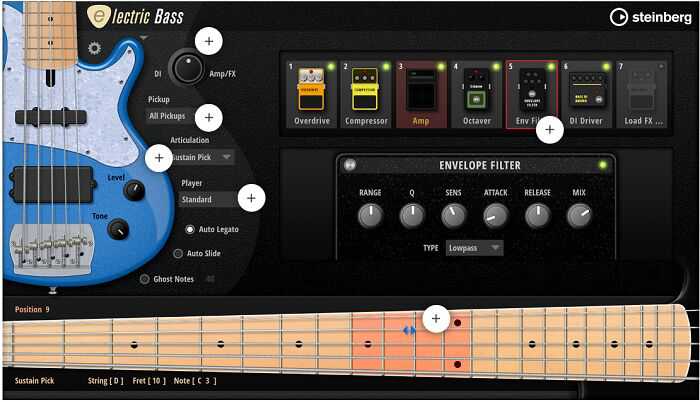Click the ENVELOPE FILTER title
700x402 pixels.
(480, 165)
